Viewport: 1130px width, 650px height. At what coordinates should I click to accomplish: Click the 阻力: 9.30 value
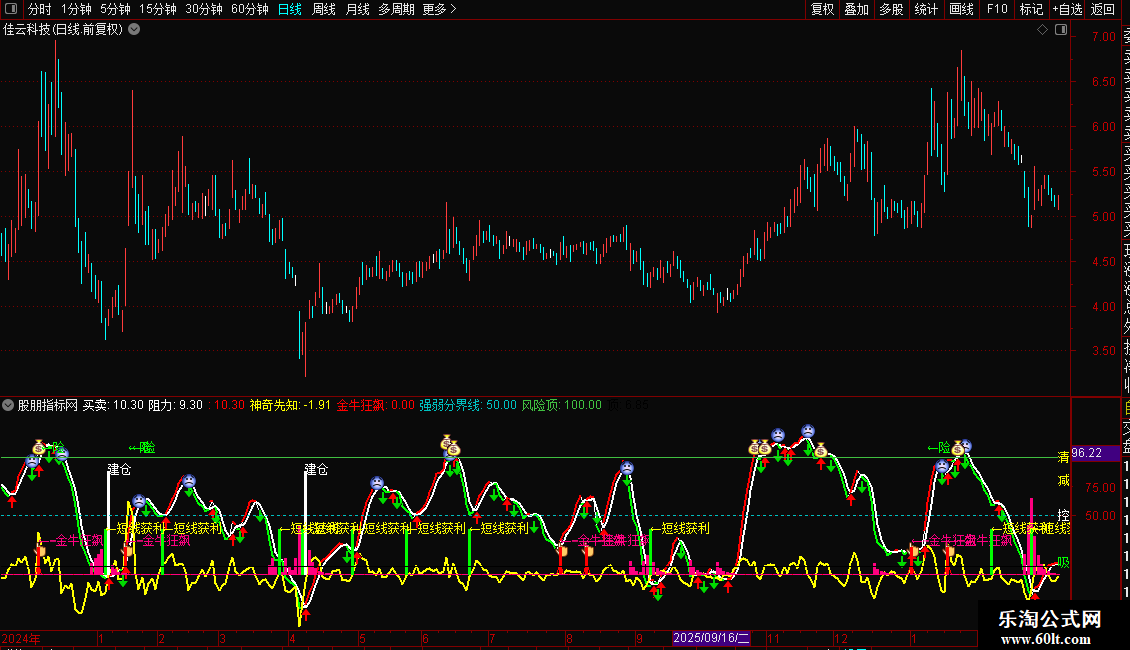point(175,405)
